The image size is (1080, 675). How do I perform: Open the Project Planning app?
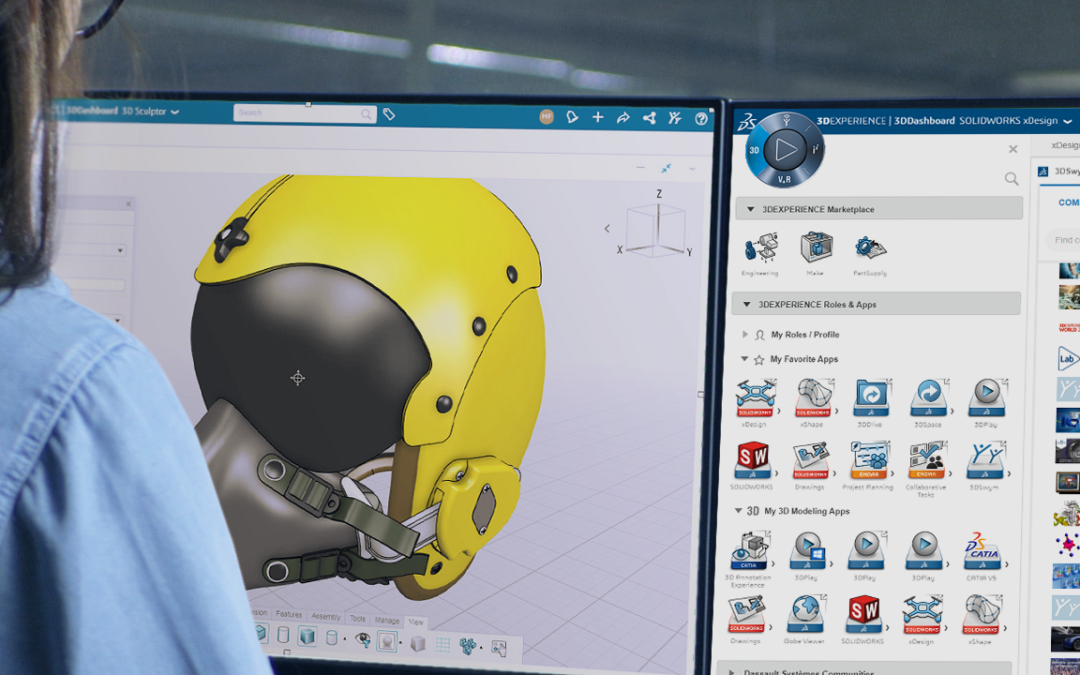pos(869,461)
